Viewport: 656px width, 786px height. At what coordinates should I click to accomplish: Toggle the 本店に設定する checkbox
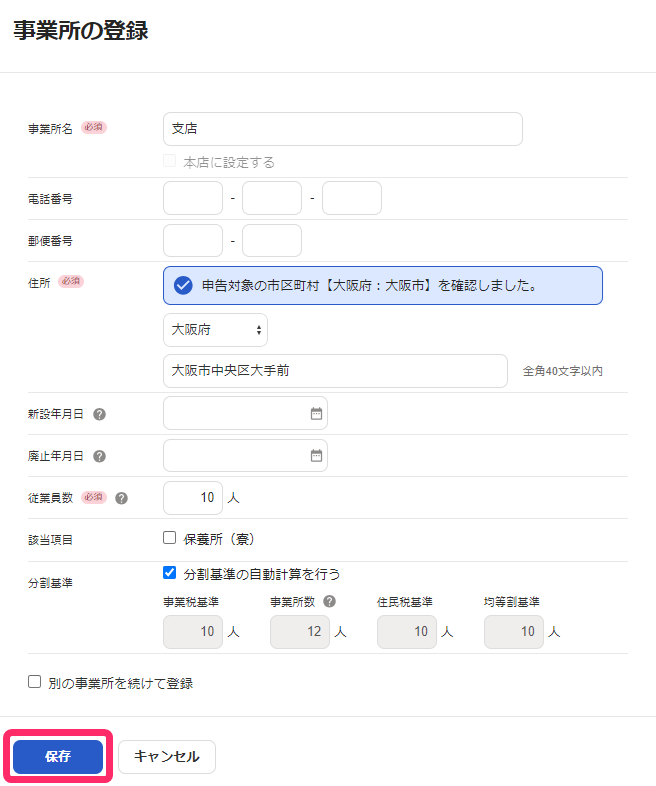(x=169, y=161)
